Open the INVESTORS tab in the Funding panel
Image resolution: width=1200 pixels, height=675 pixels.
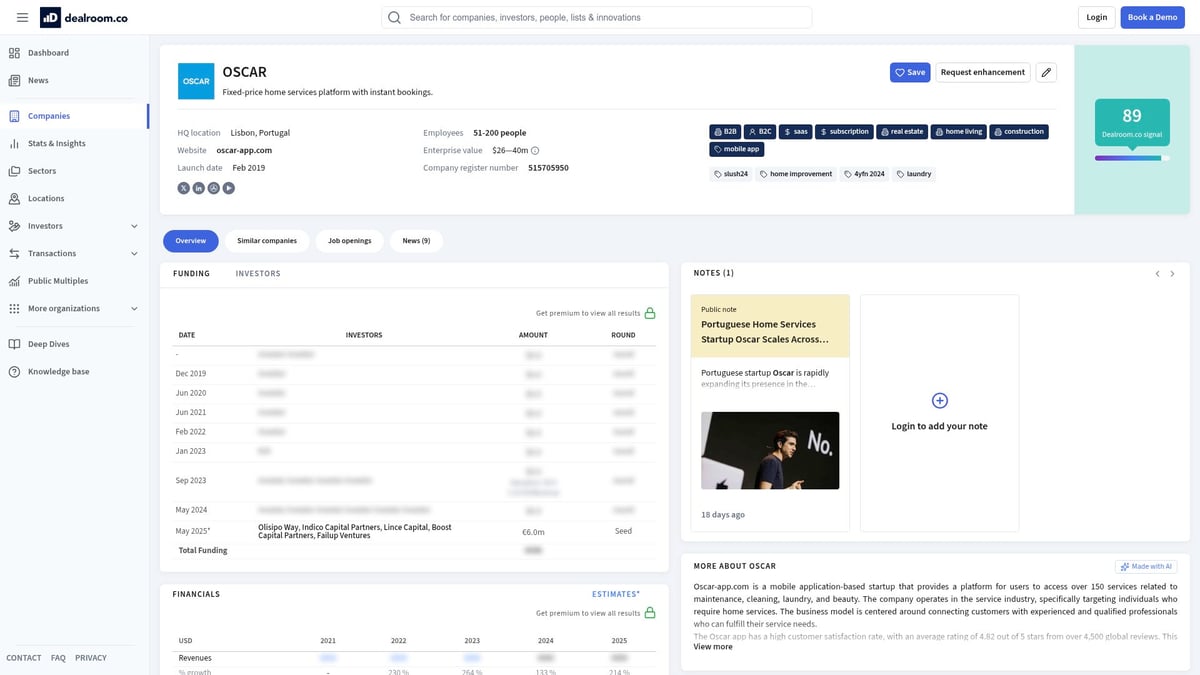(257, 272)
